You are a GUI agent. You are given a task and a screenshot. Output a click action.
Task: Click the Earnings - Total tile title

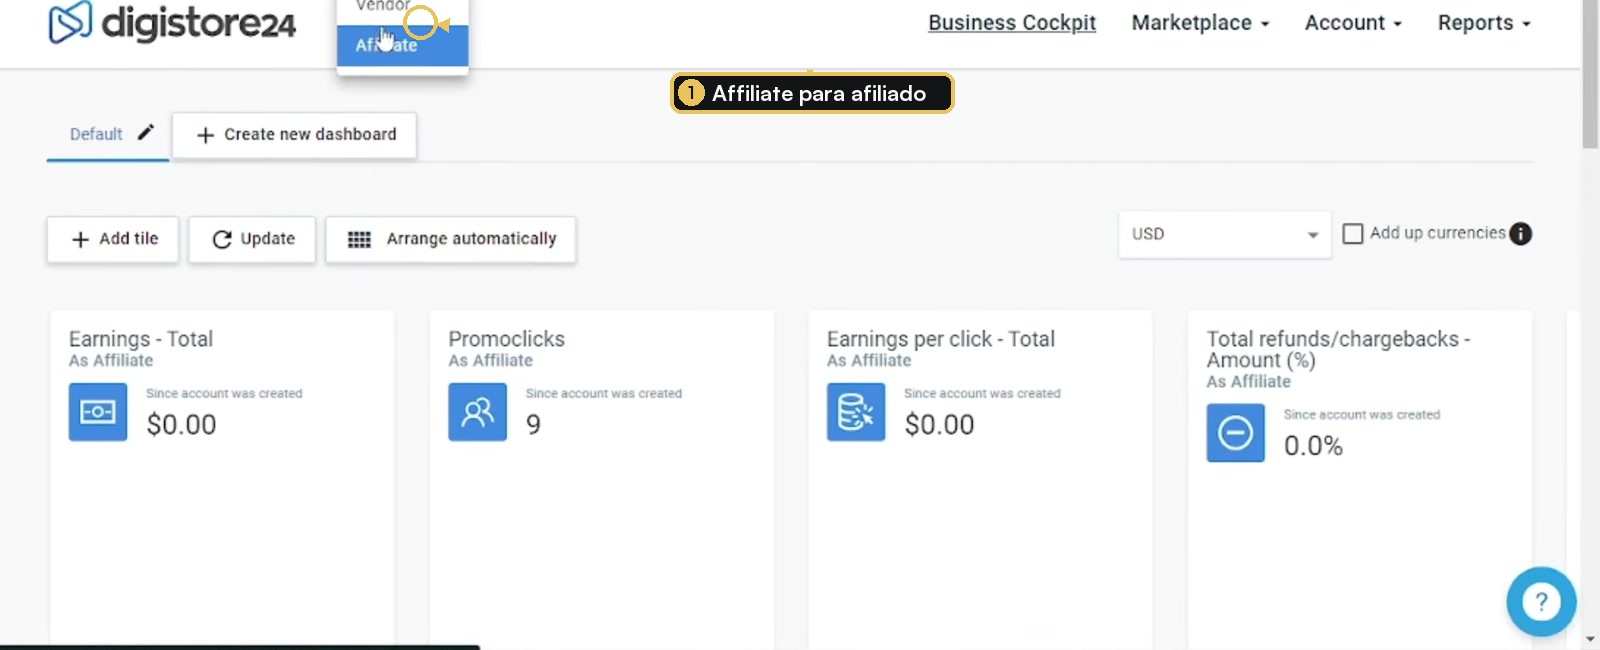(x=141, y=339)
